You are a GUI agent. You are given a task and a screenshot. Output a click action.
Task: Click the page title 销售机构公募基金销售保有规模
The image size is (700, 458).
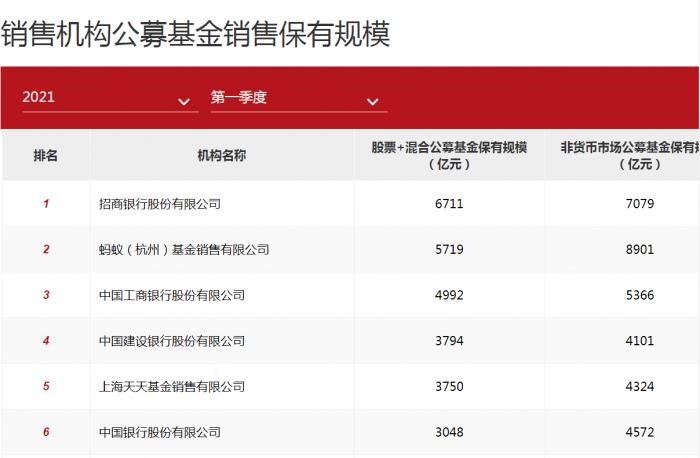coord(196,34)
